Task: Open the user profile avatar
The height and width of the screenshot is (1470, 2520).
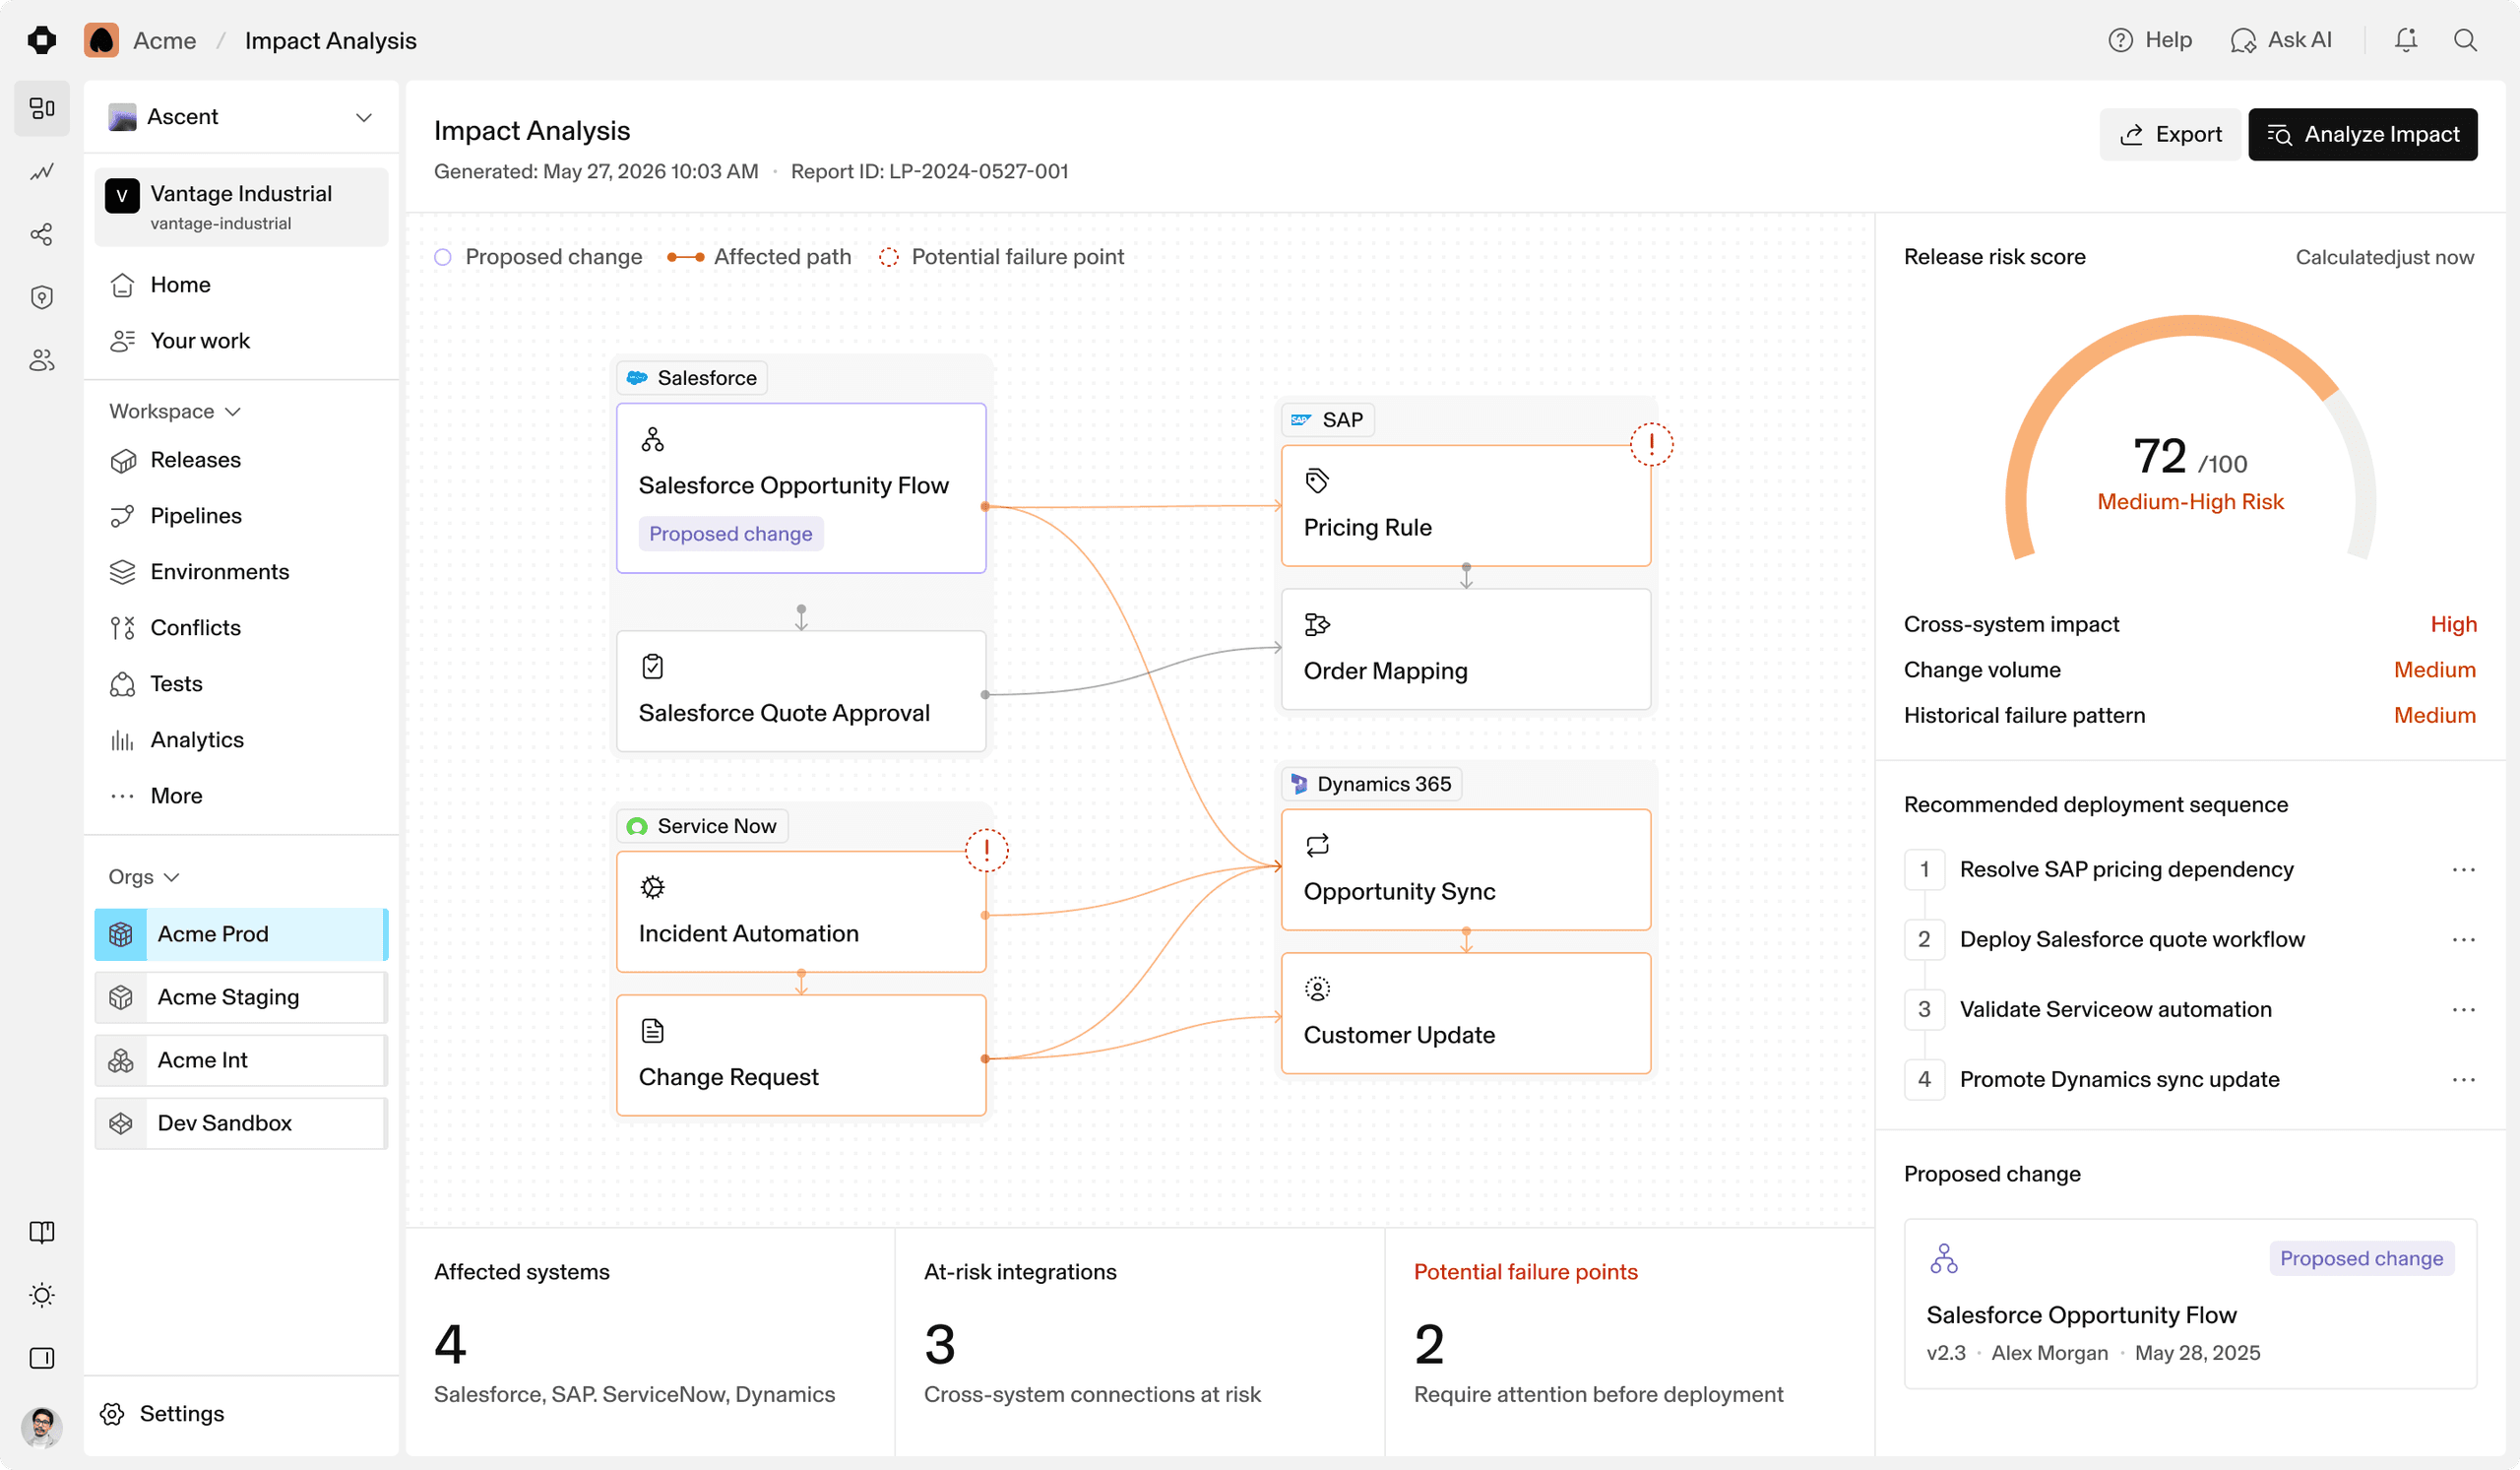Action: (42, 1427)
